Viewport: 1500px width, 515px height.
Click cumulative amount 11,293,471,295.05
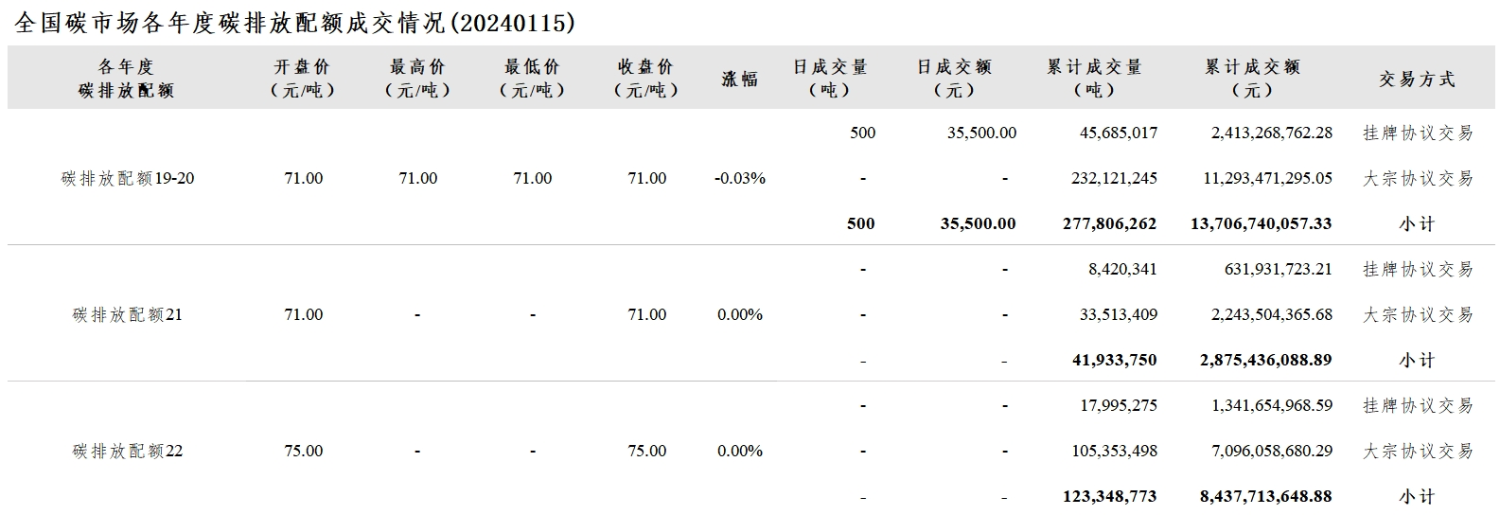pyautogui.click(x=1267, y=178)
